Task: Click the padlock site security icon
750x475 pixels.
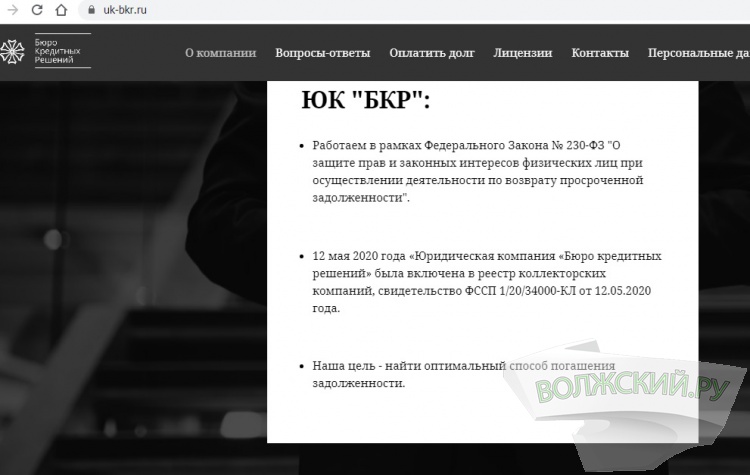Action: [x=91, y=10]
